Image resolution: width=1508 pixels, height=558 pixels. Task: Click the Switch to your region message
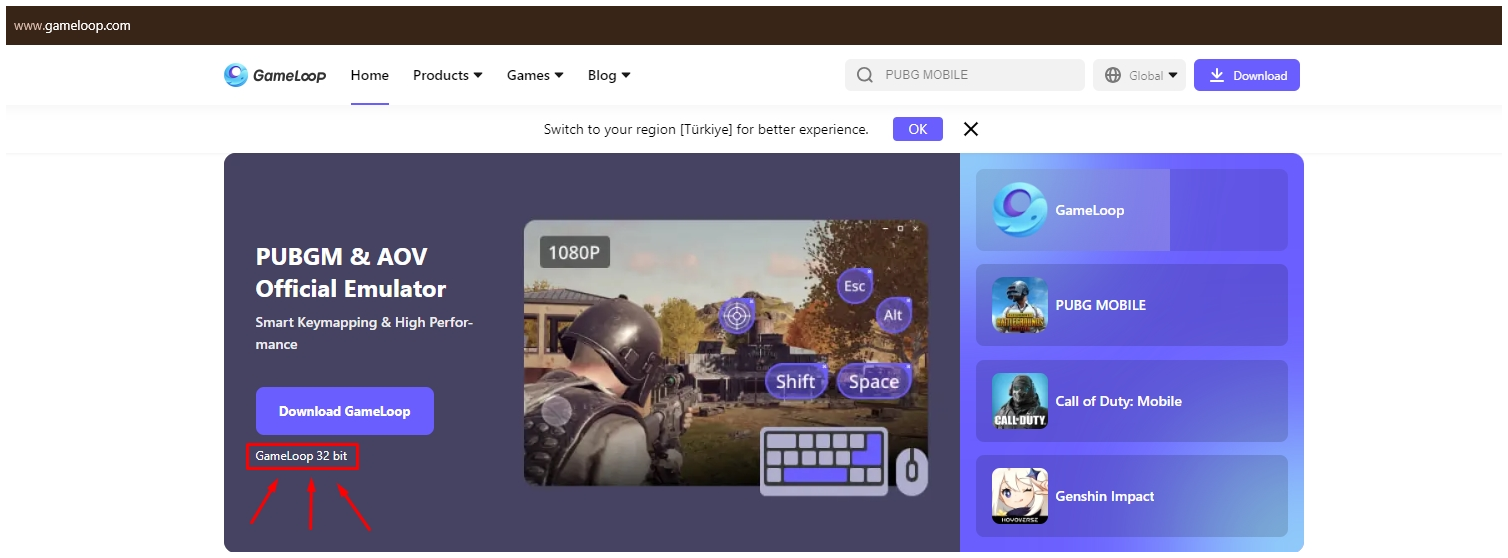coord(706,129)
